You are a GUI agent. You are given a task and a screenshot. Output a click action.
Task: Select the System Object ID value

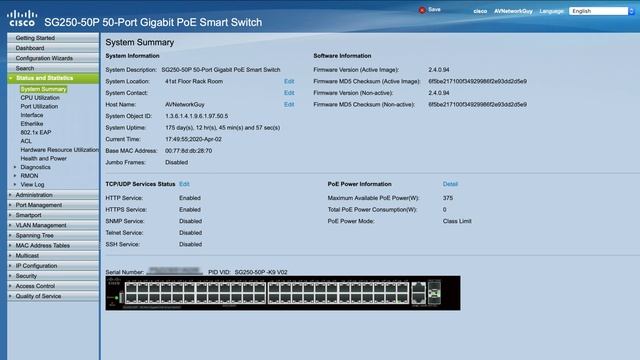click(x=197, y=116)
